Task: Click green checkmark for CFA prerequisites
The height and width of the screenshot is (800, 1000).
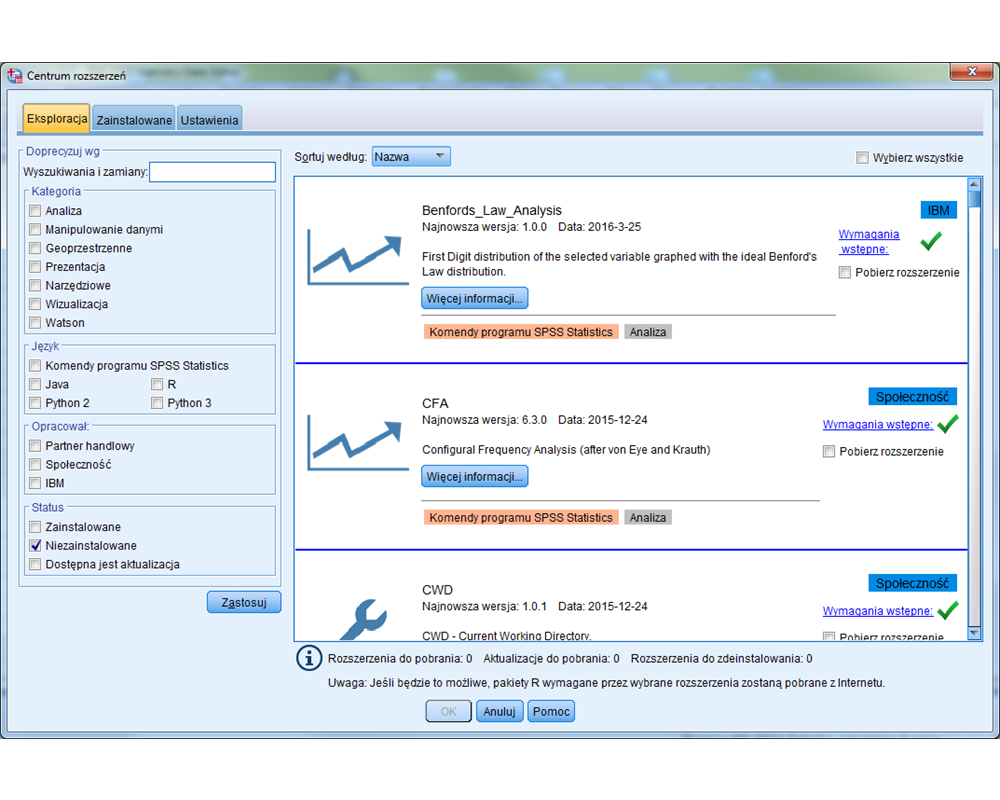Action: [948, 424]
